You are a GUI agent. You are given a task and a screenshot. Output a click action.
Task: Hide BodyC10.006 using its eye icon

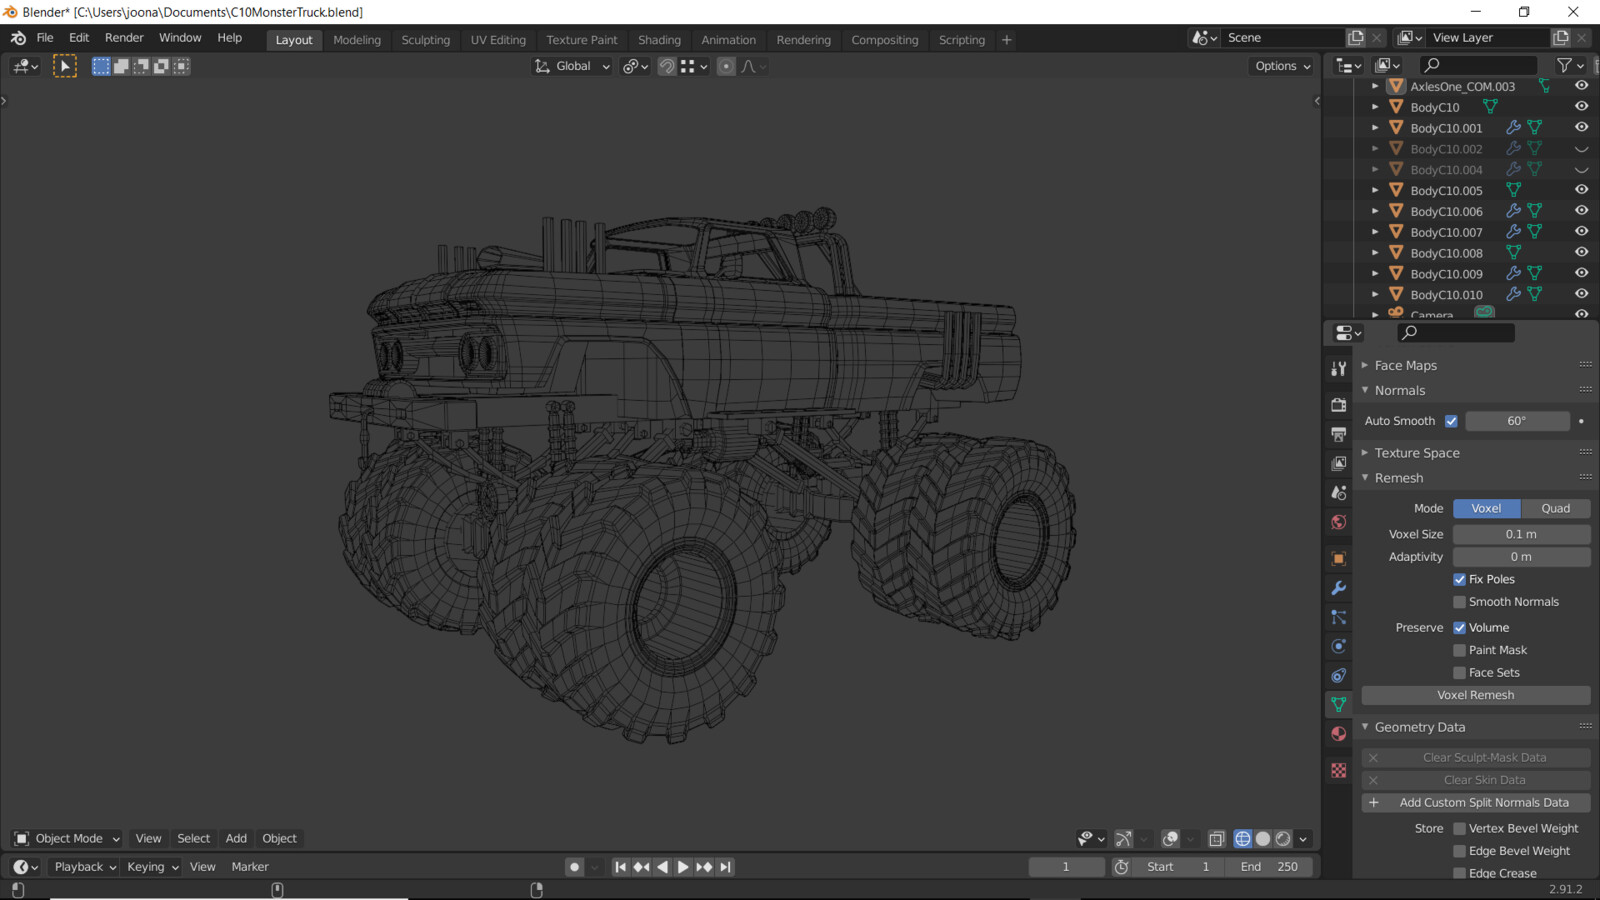tap(1581, 211)
